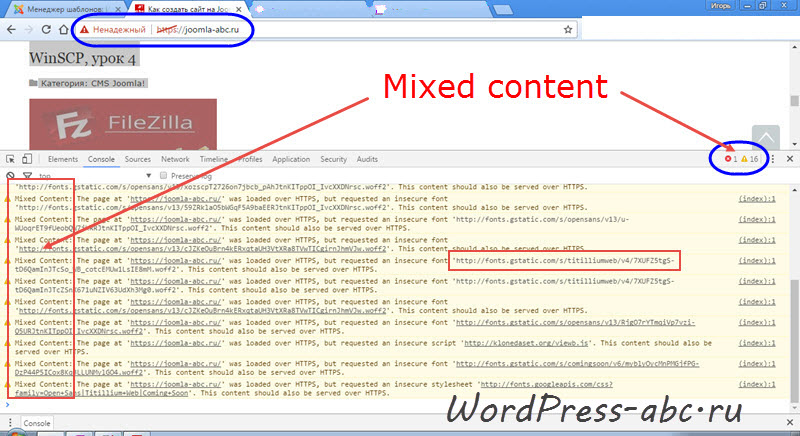Click the red error count badge
Screen dimensions: 800x436
[x=731, y=159]
